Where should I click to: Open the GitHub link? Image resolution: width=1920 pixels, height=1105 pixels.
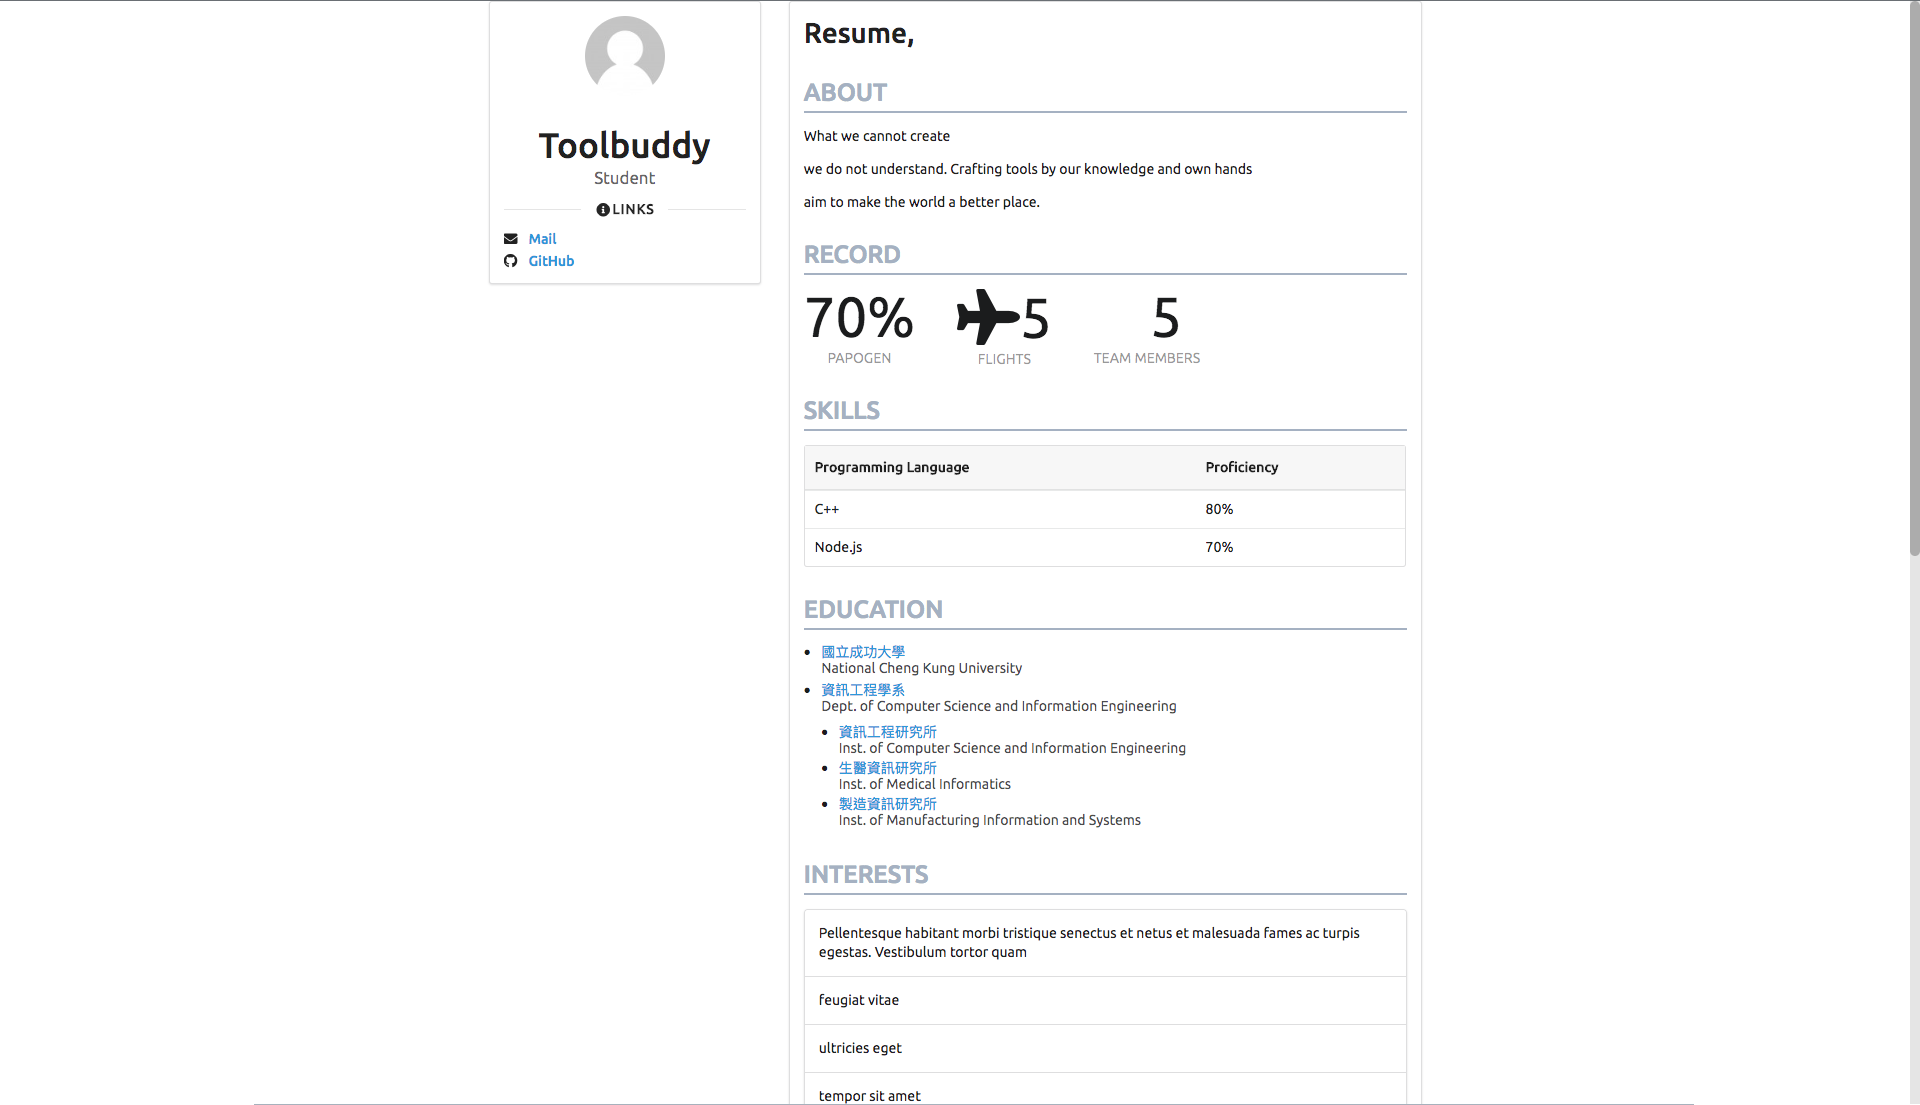tap(551, 261)
